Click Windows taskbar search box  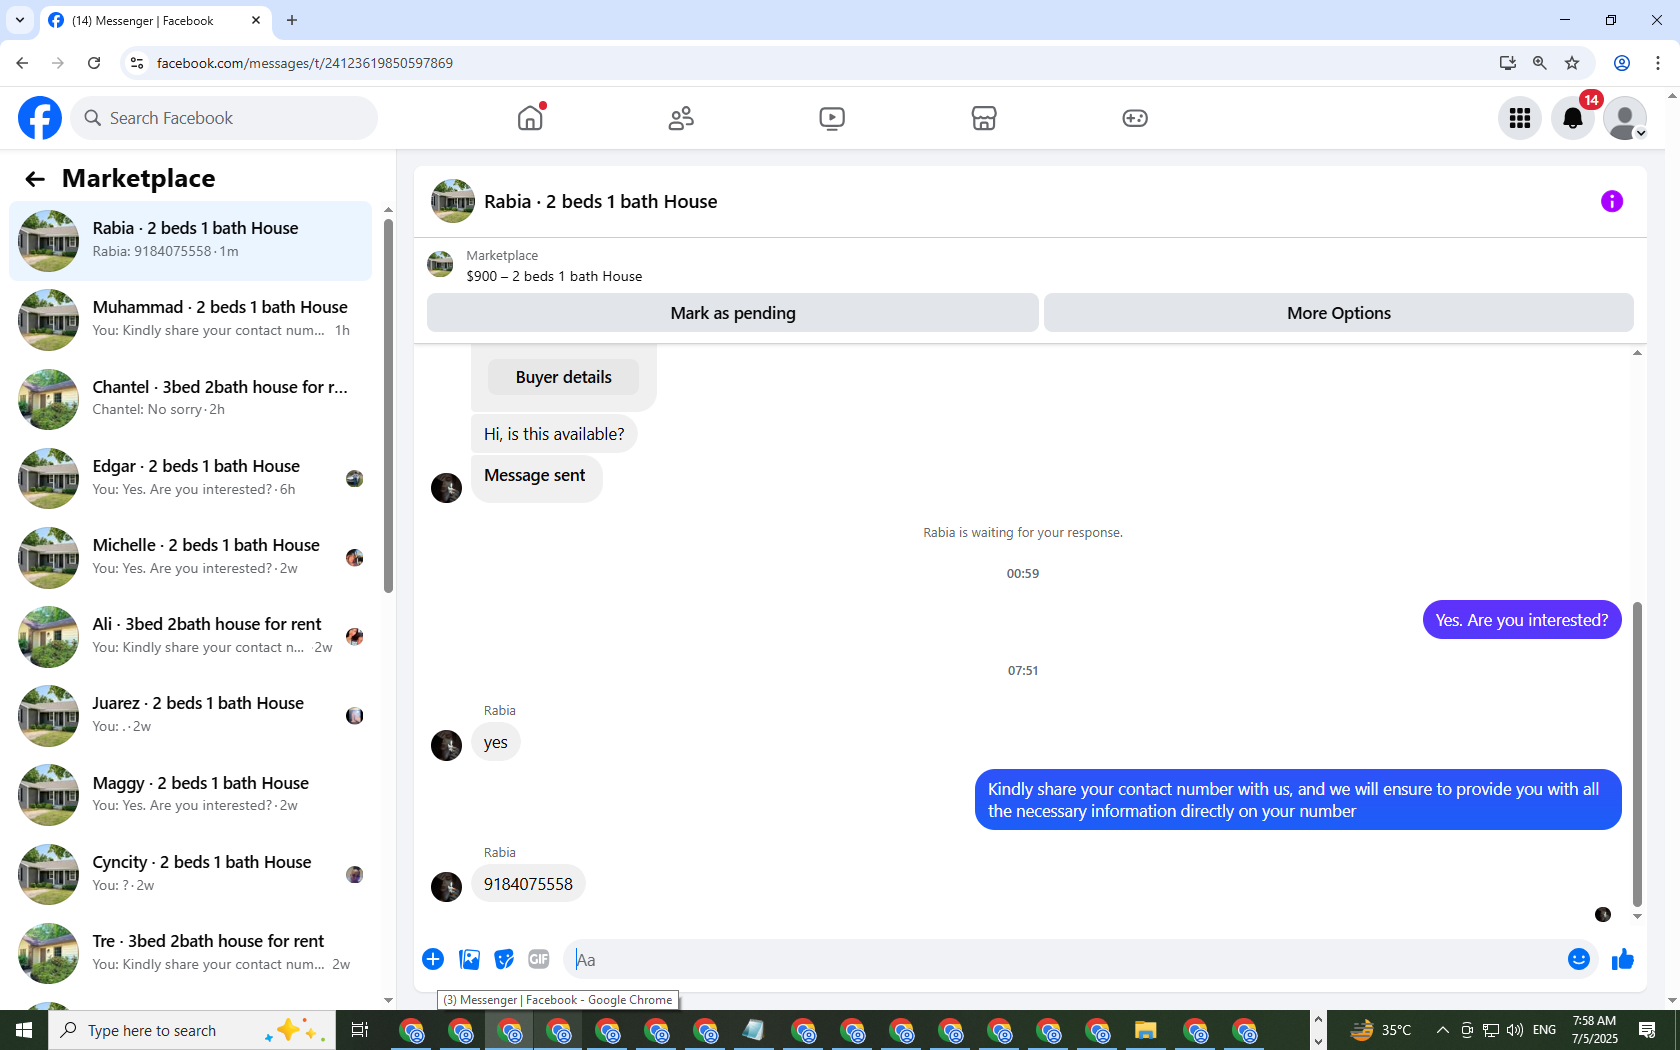click(x=192, y=1030)
